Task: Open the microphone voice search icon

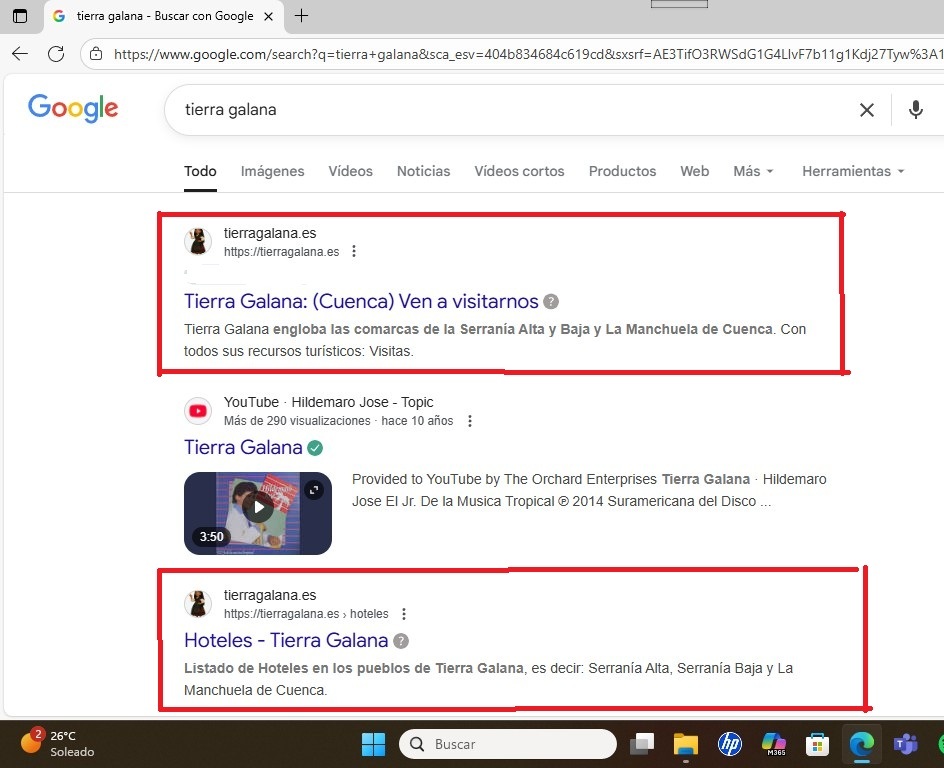Action: [x=915, y=110]
